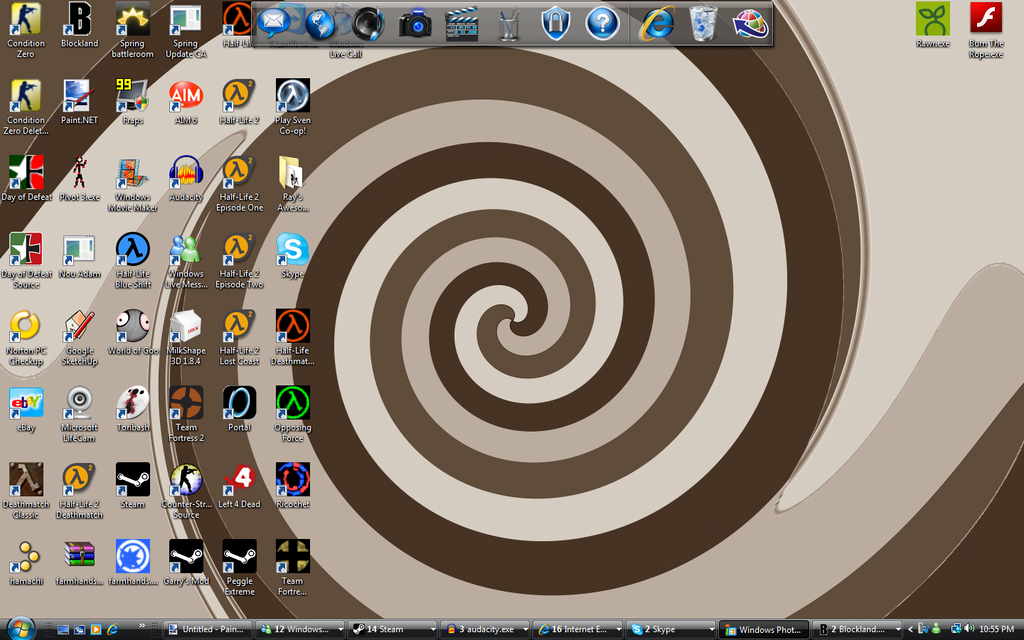Screen dimensions: 1024x640
Task: Select the Fraps desktop icon
Action: point(133,102)
